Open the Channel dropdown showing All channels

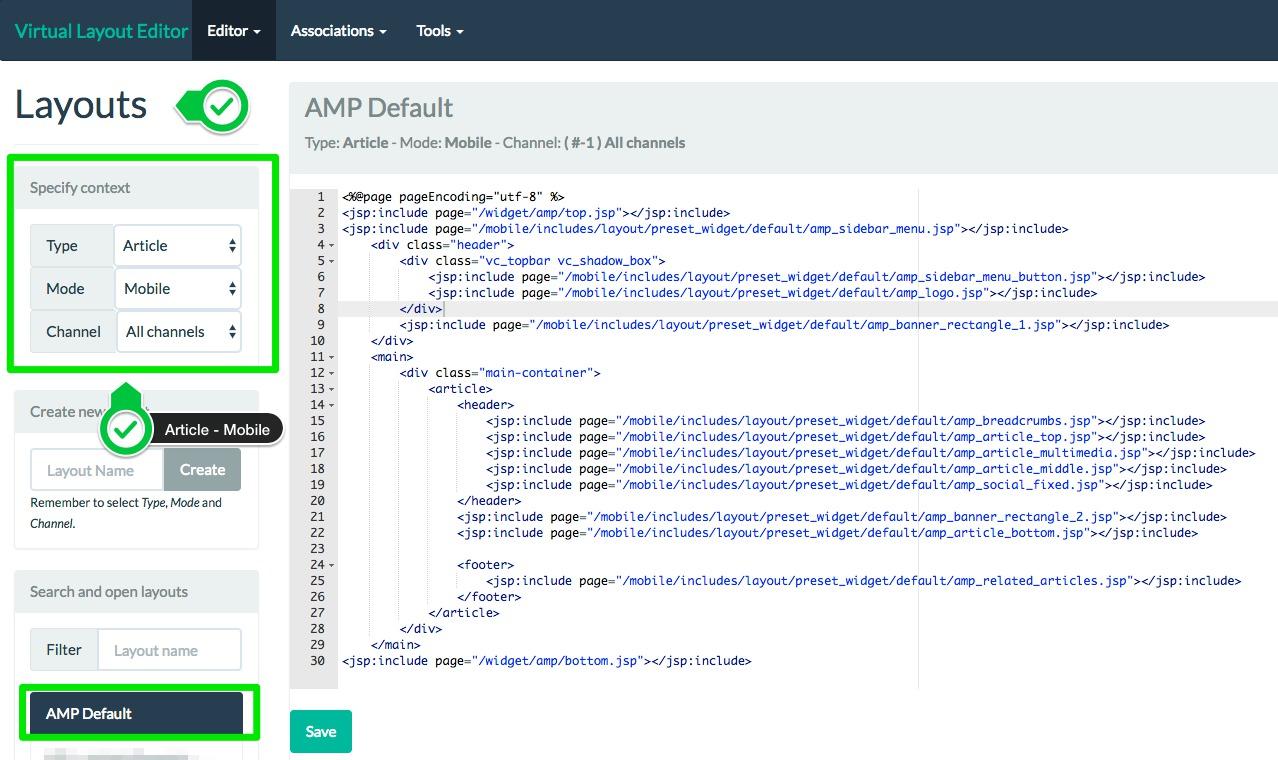178,332
